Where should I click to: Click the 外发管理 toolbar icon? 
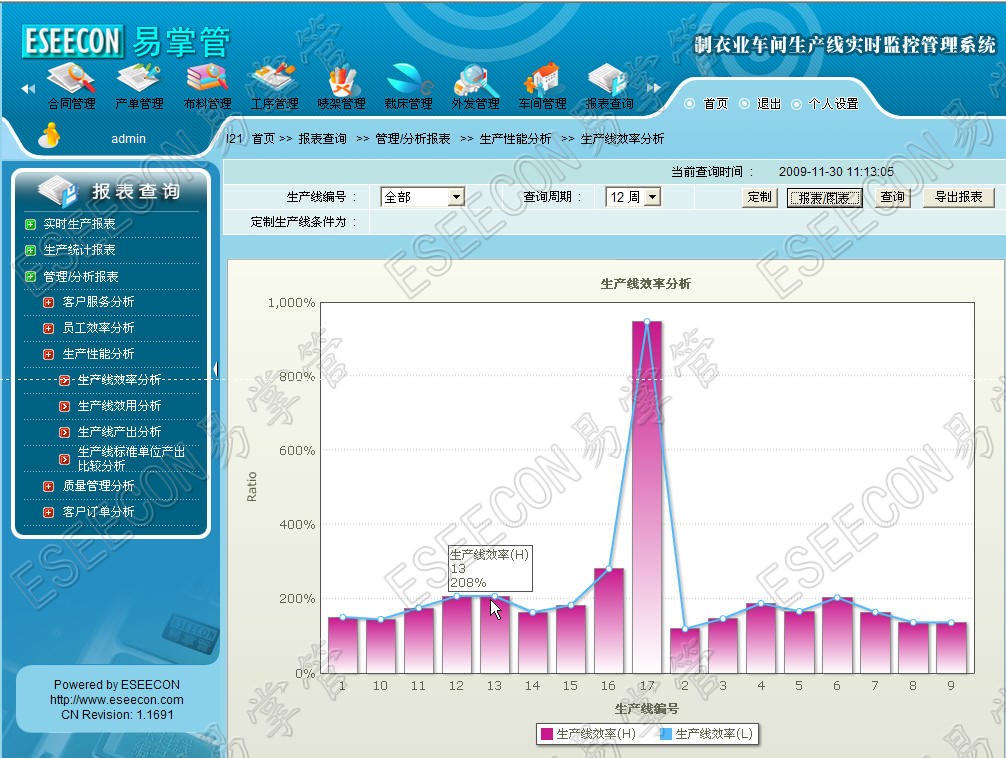[x=475, y=79]
